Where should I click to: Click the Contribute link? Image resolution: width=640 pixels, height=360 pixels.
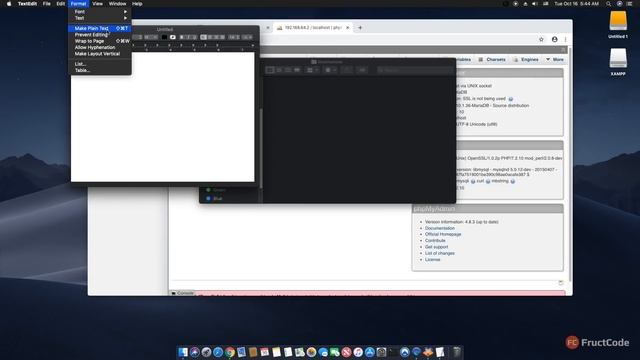(435, 240)
